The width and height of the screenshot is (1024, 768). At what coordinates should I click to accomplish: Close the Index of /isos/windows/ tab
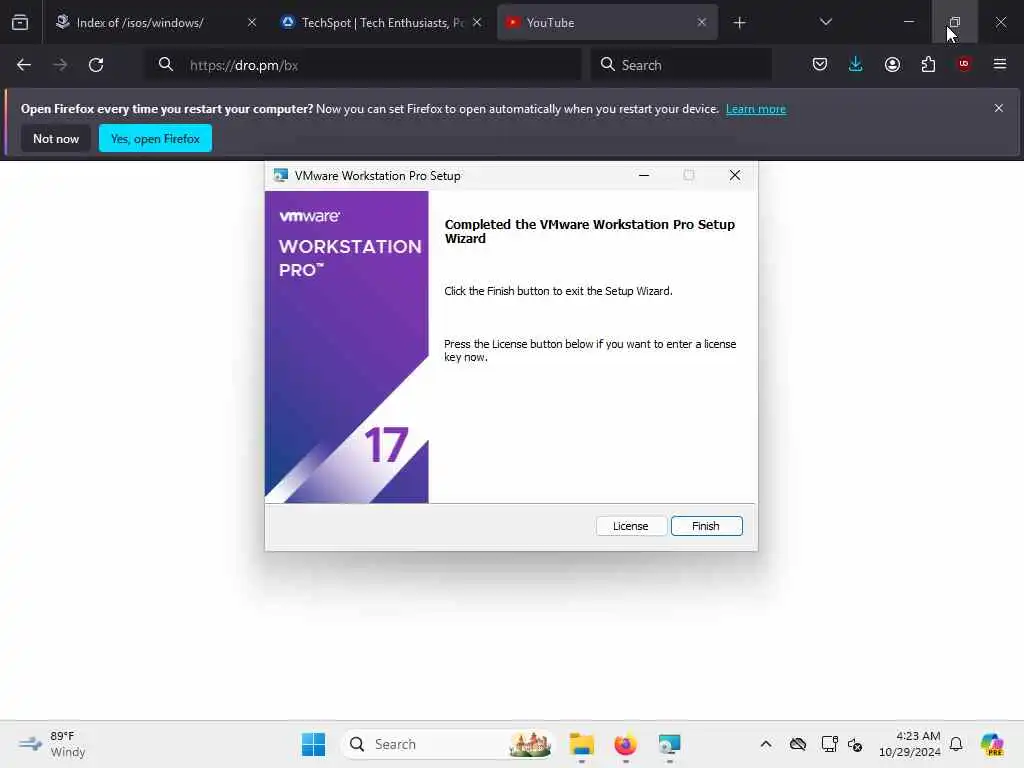point(252,22)
